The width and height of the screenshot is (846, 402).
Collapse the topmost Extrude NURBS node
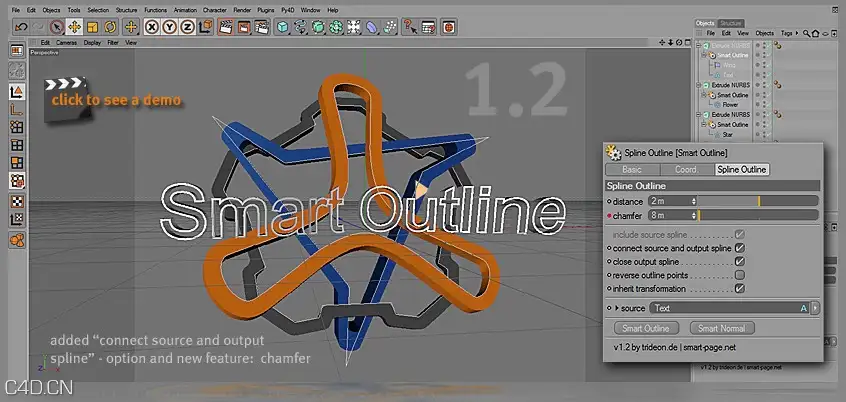tap(699, 46)
